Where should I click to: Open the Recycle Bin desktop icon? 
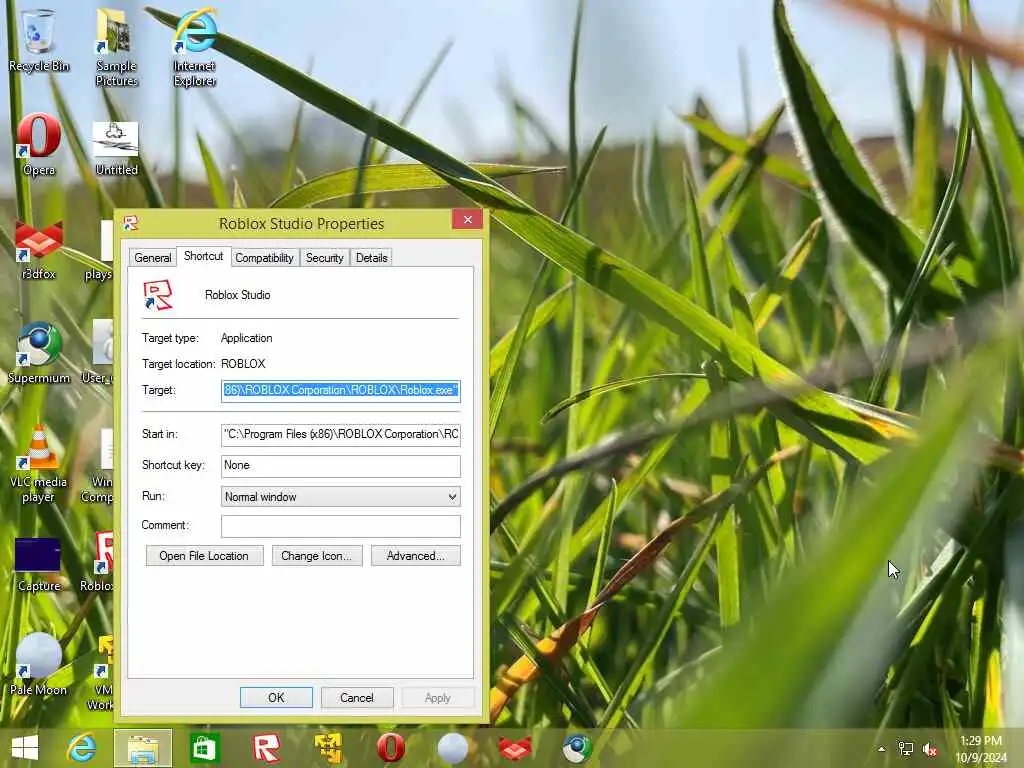pyautogui.click(x=39, y=40)
